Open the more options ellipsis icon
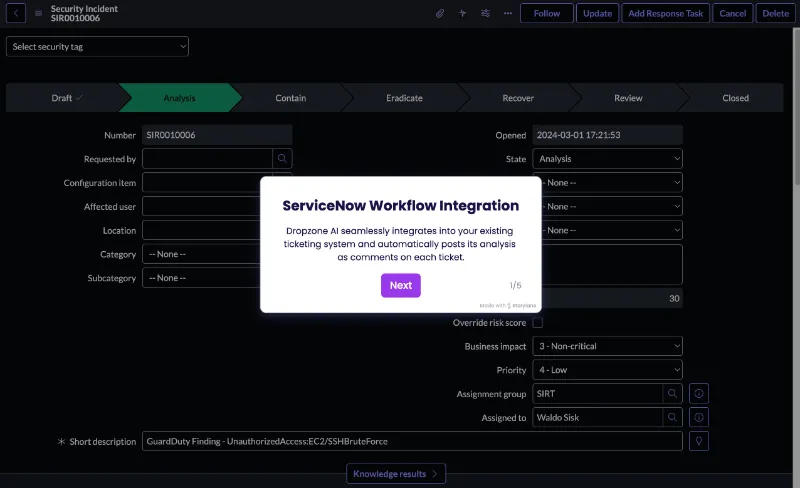Image resolution: width=800 pixels, height=488 pixels. tap(508, 13)
